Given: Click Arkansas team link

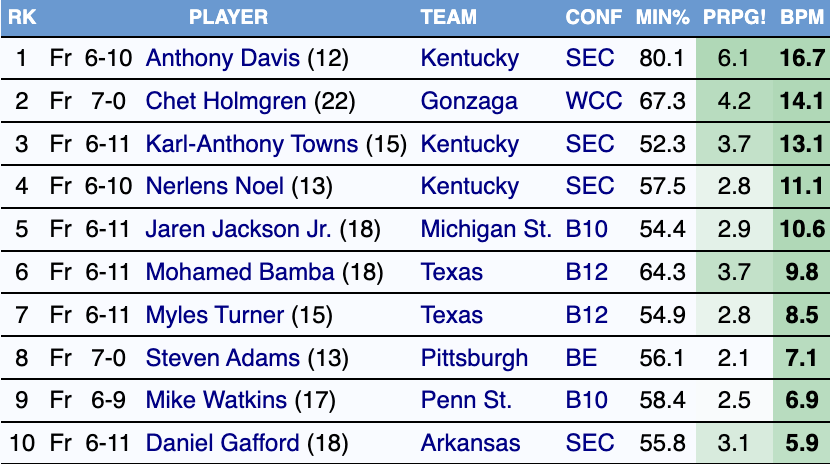Looking at the screenshot, I should click(470, 443).
